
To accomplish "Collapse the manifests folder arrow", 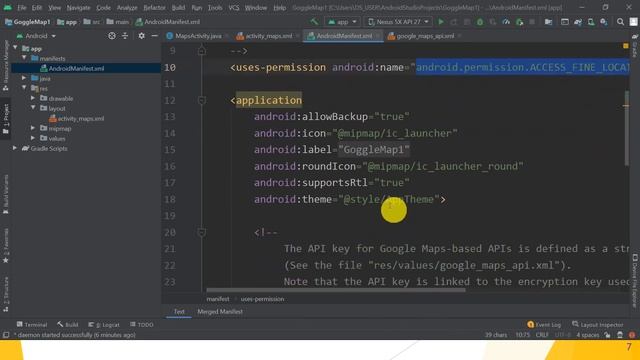I will (x=24, y=58).
